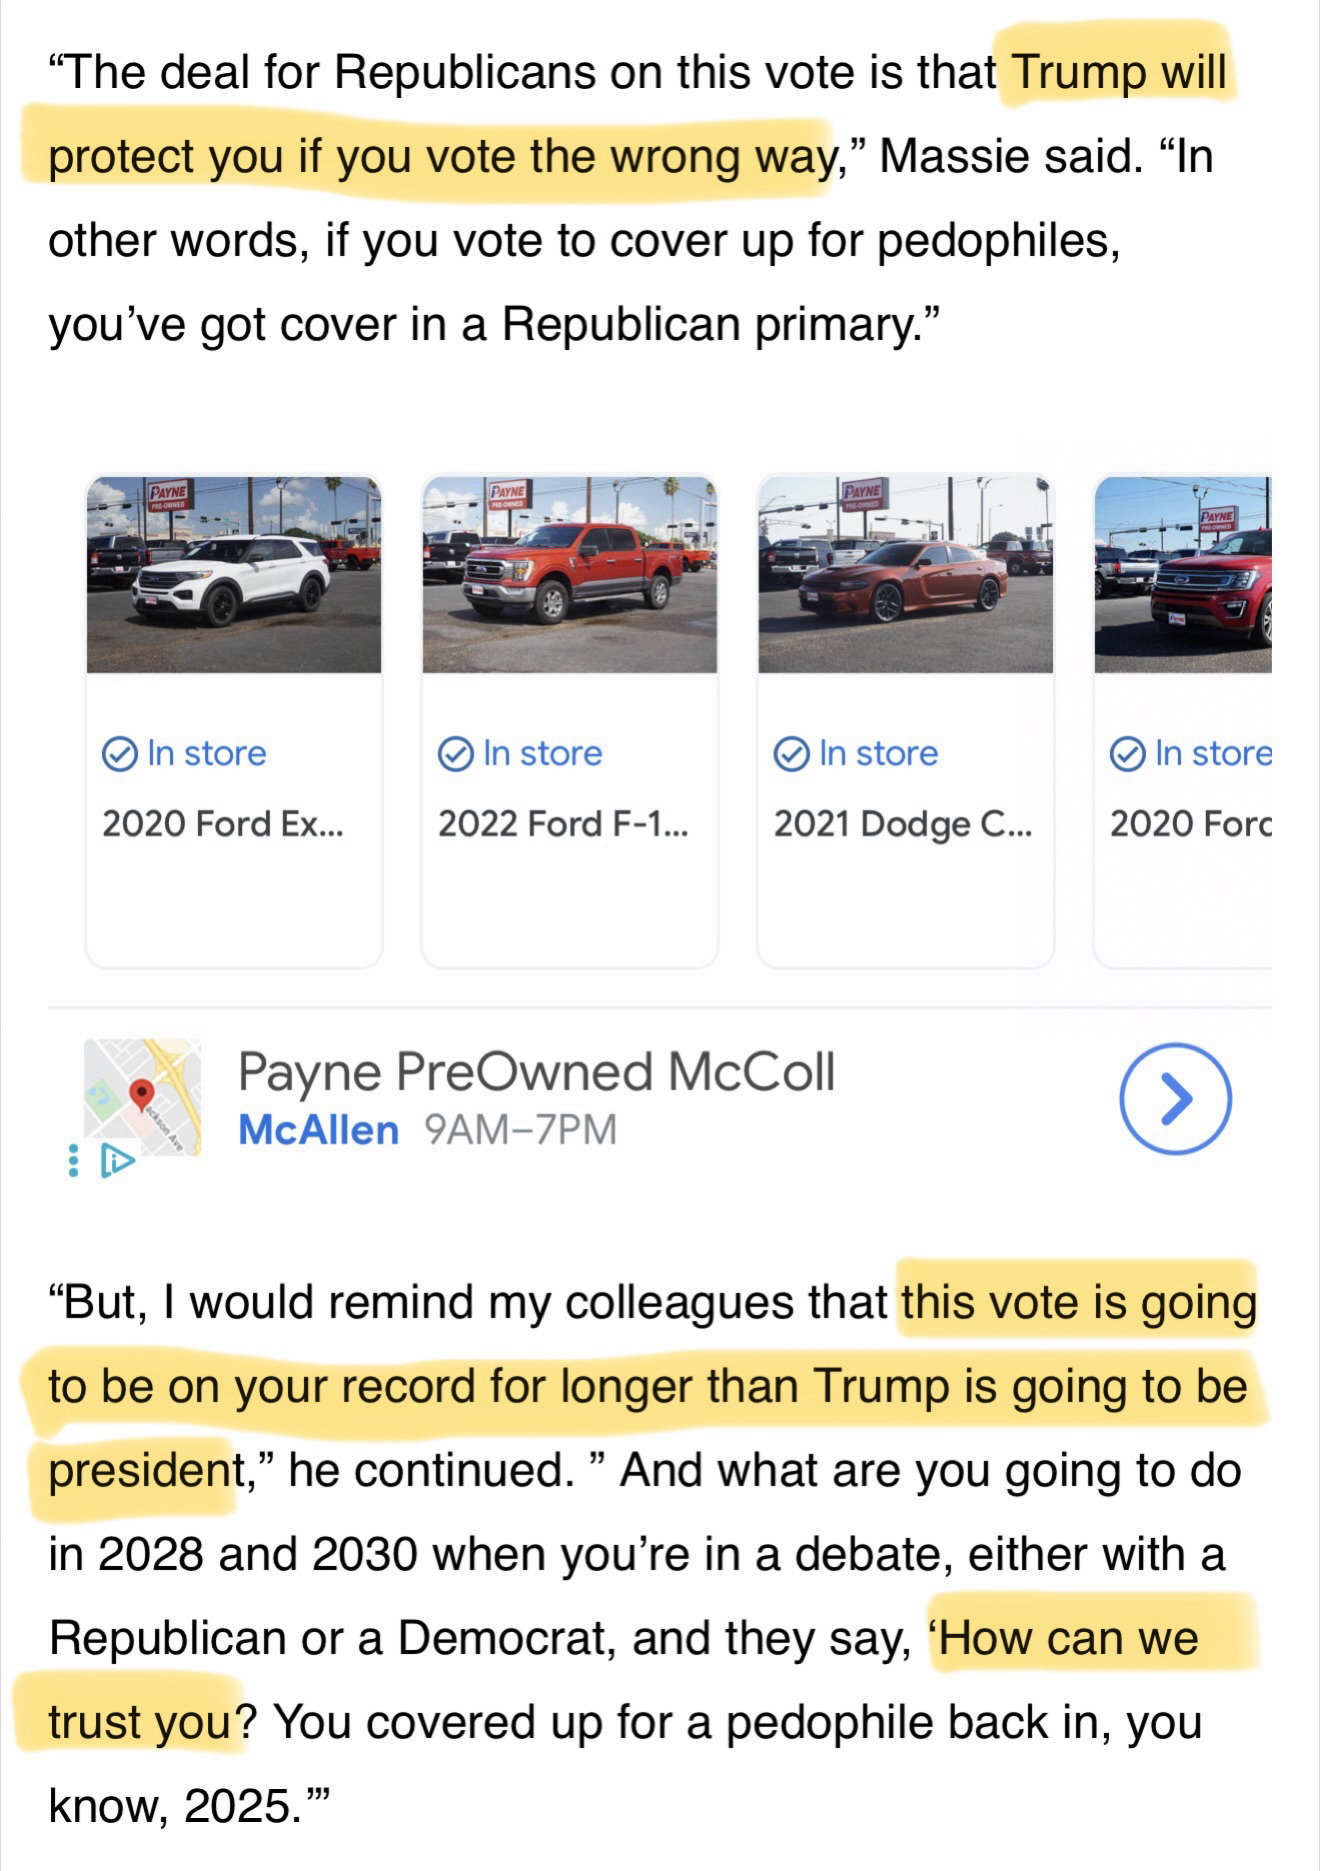
Task: Select the "2021 Dodge C..." listing title
Action: pos(903,824)
